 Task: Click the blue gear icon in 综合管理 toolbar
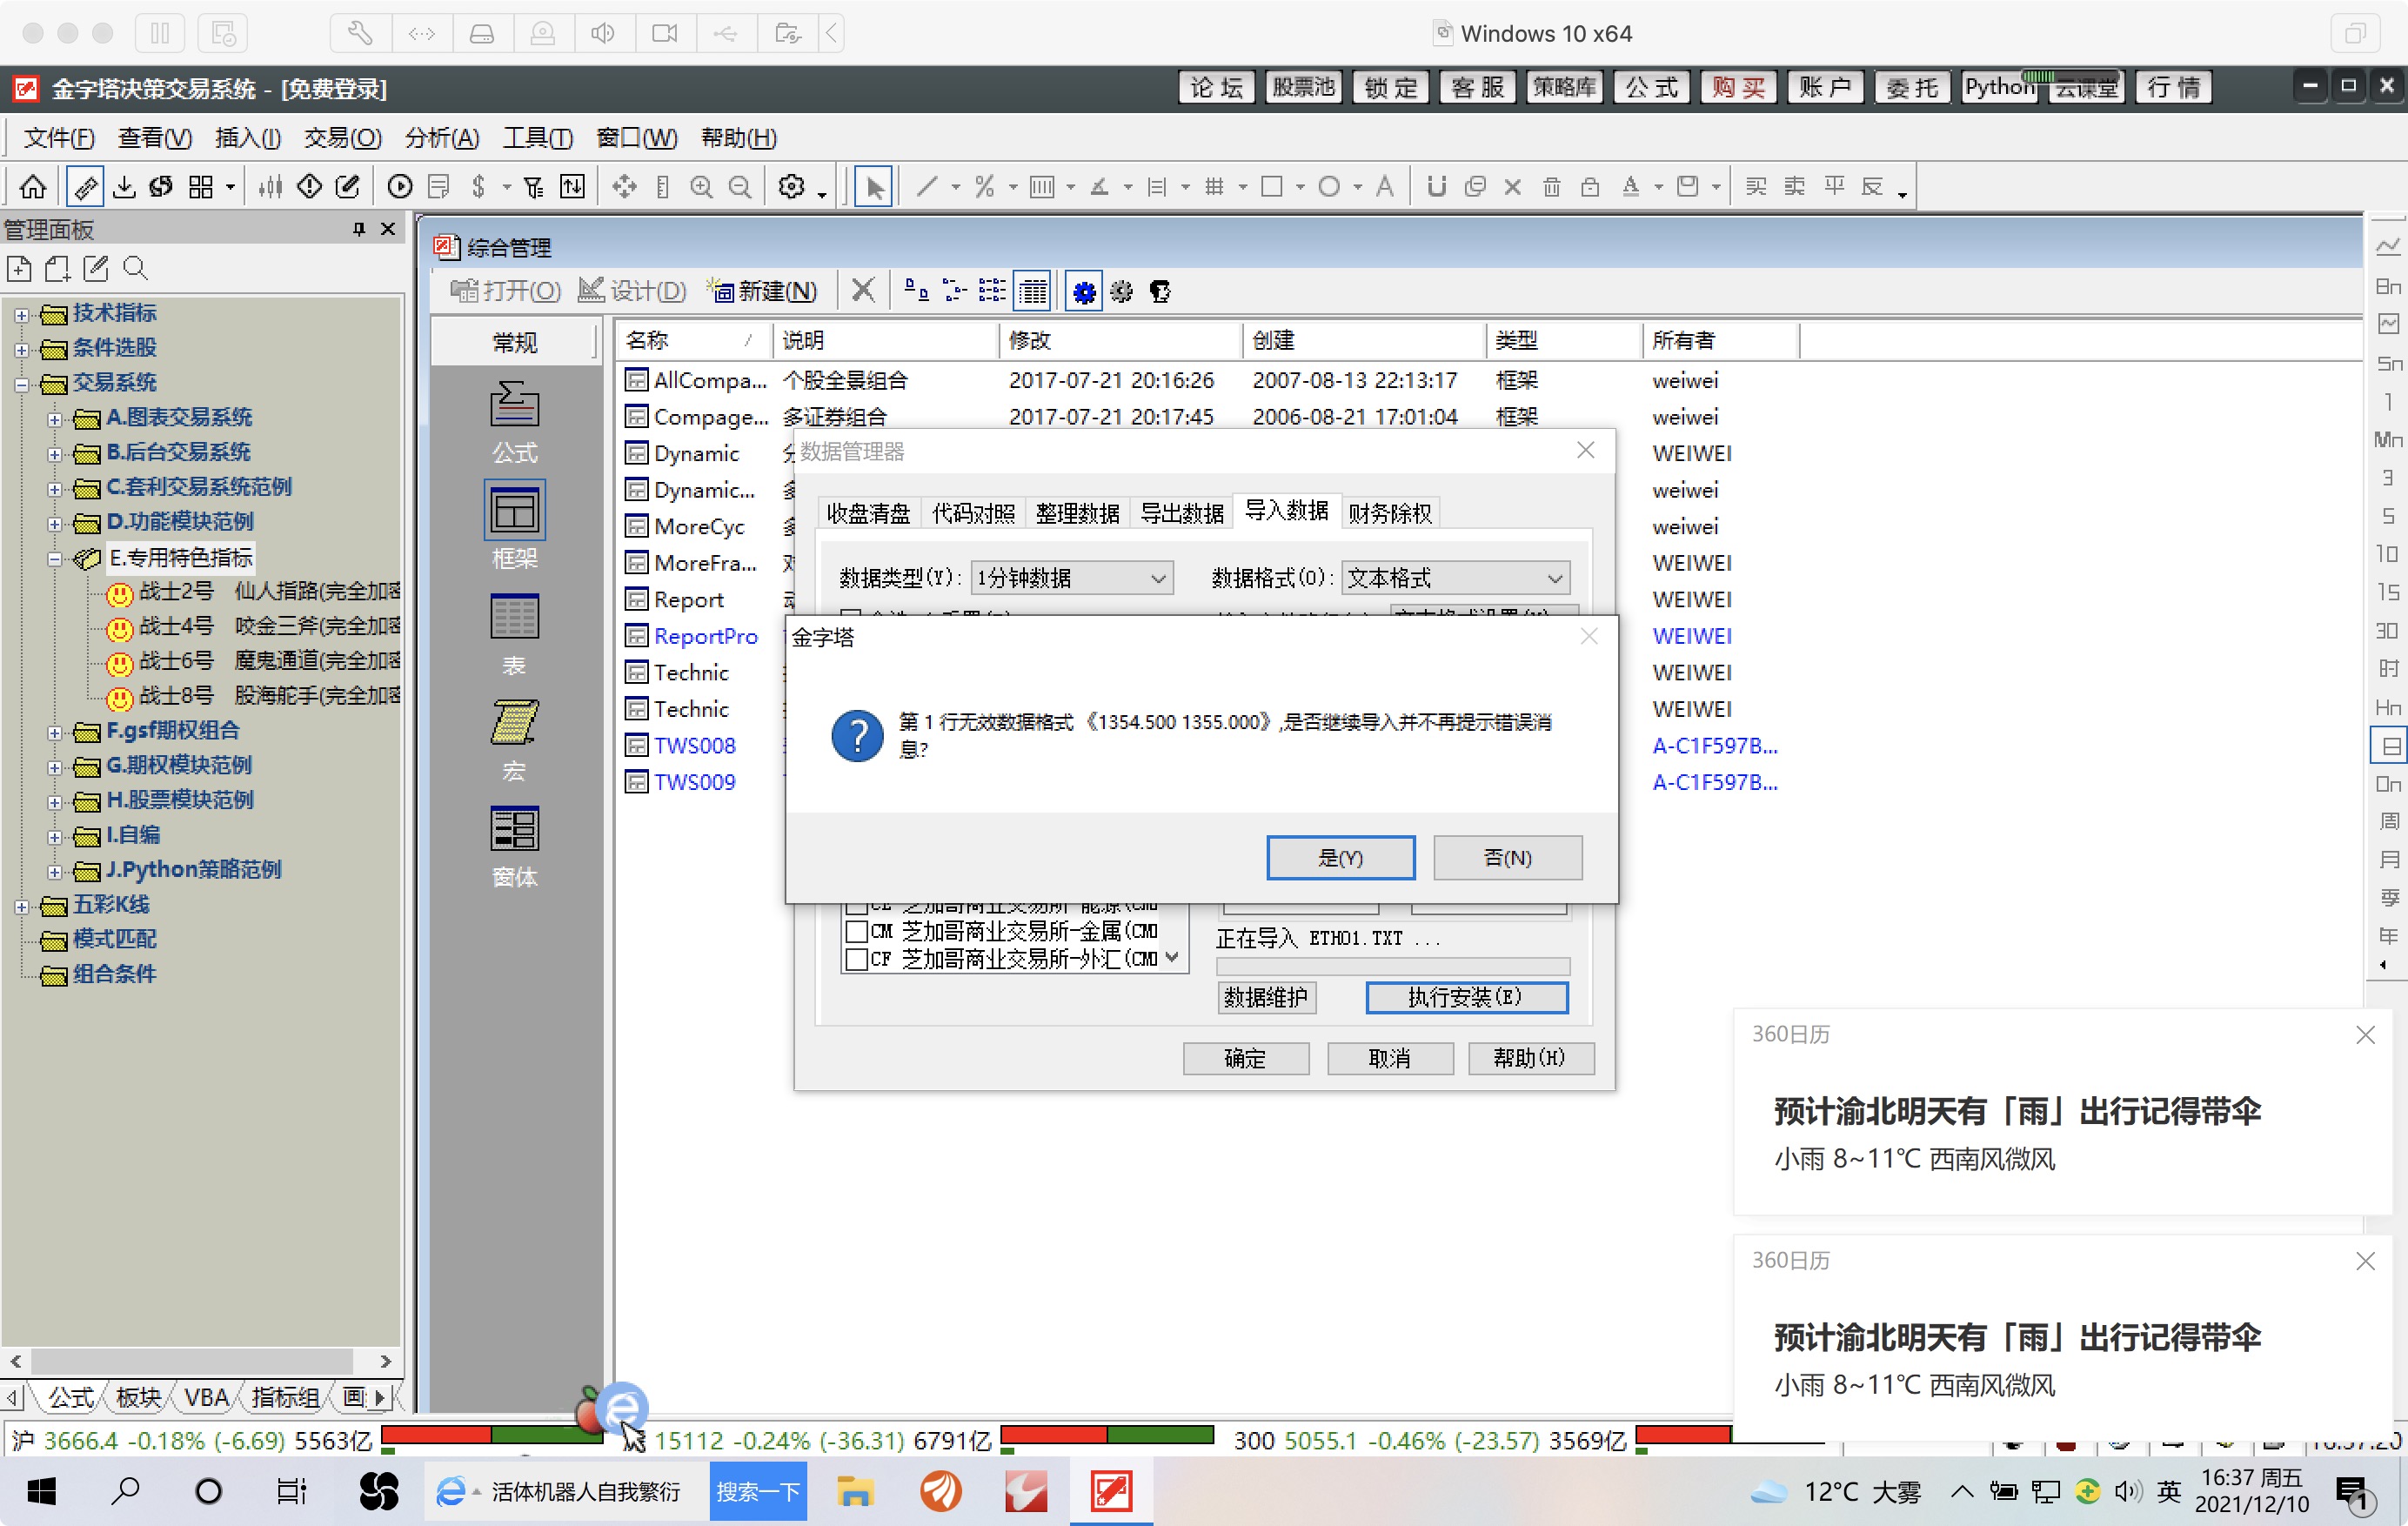pos(1084,291)
